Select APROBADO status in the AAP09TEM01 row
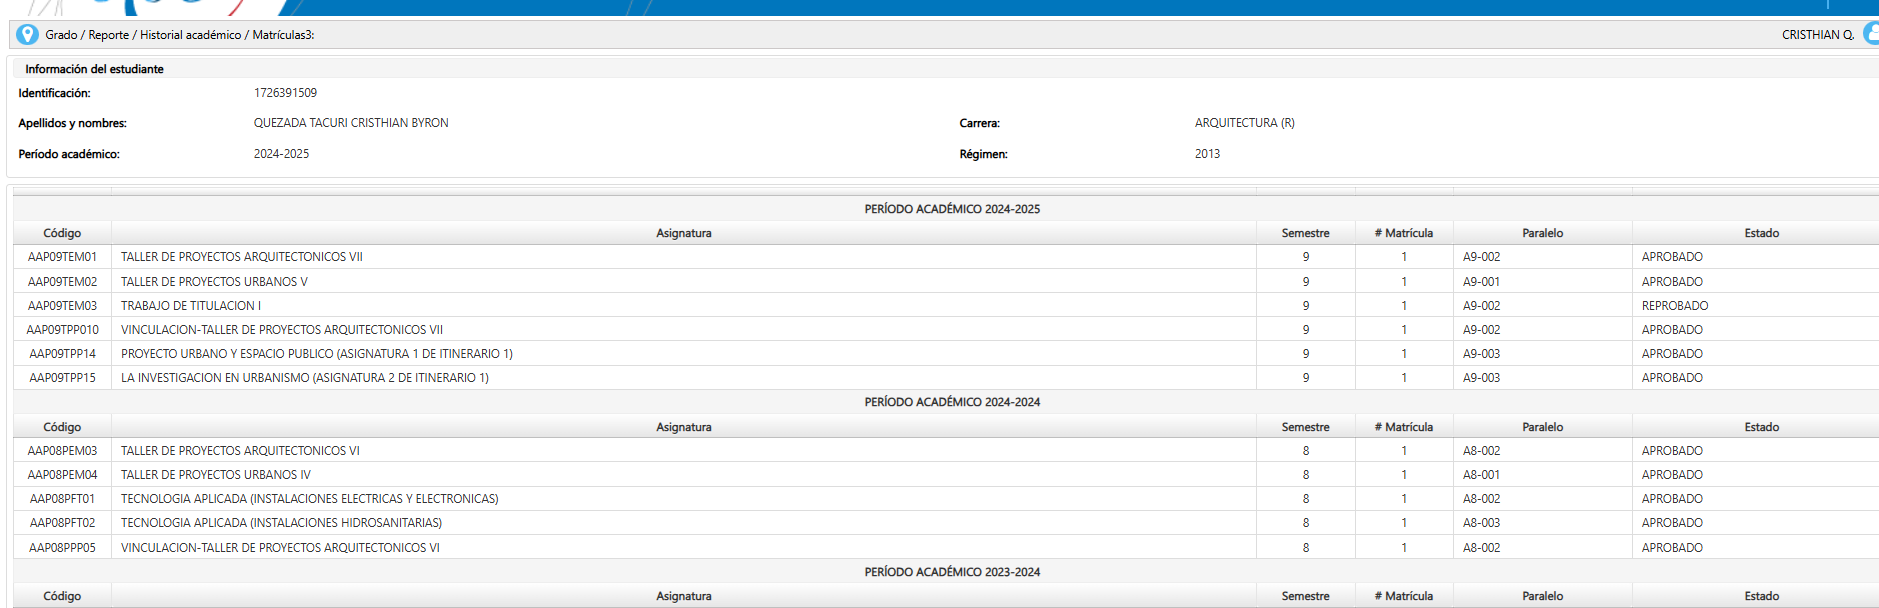Image resolution: width=1879 pixels, height=608 pixels. point(1672,257)
